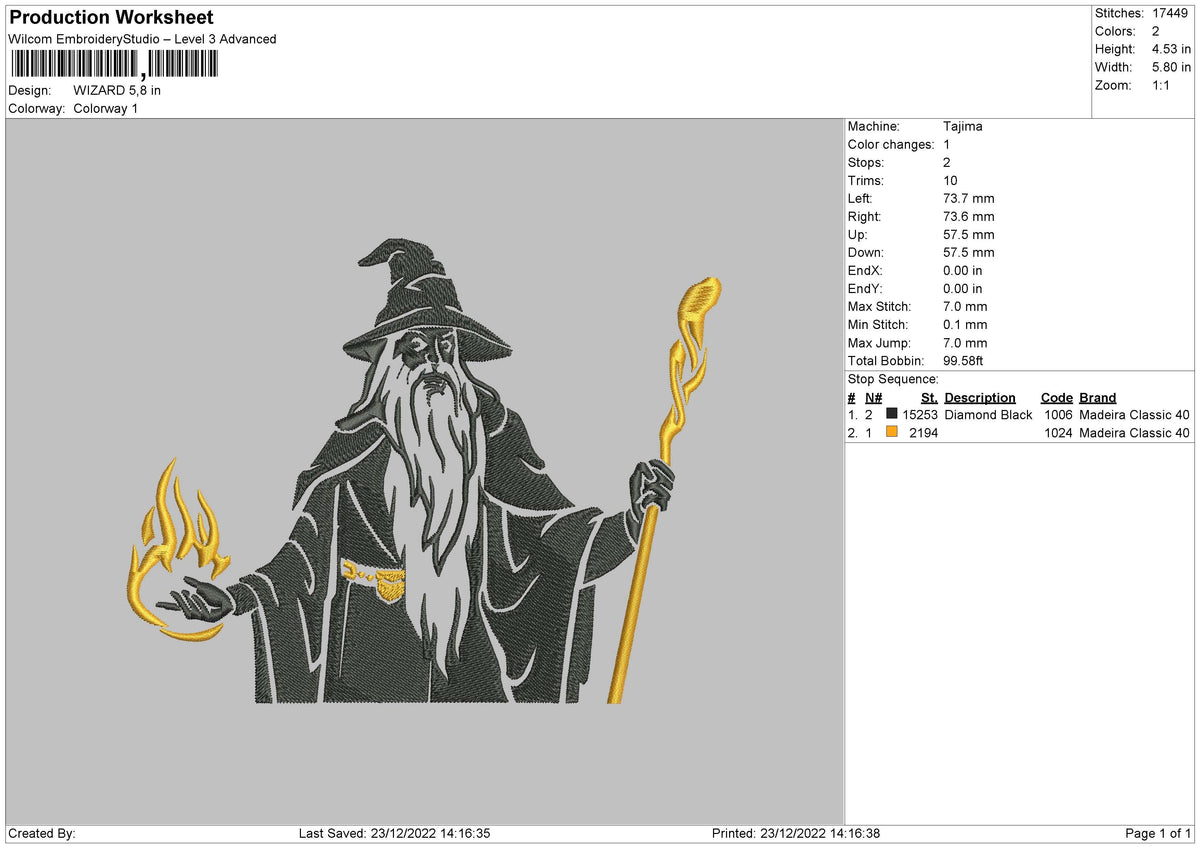The image size is (1200, 848).
Task: Click the Code column header
Action: tap(1056, 397)
